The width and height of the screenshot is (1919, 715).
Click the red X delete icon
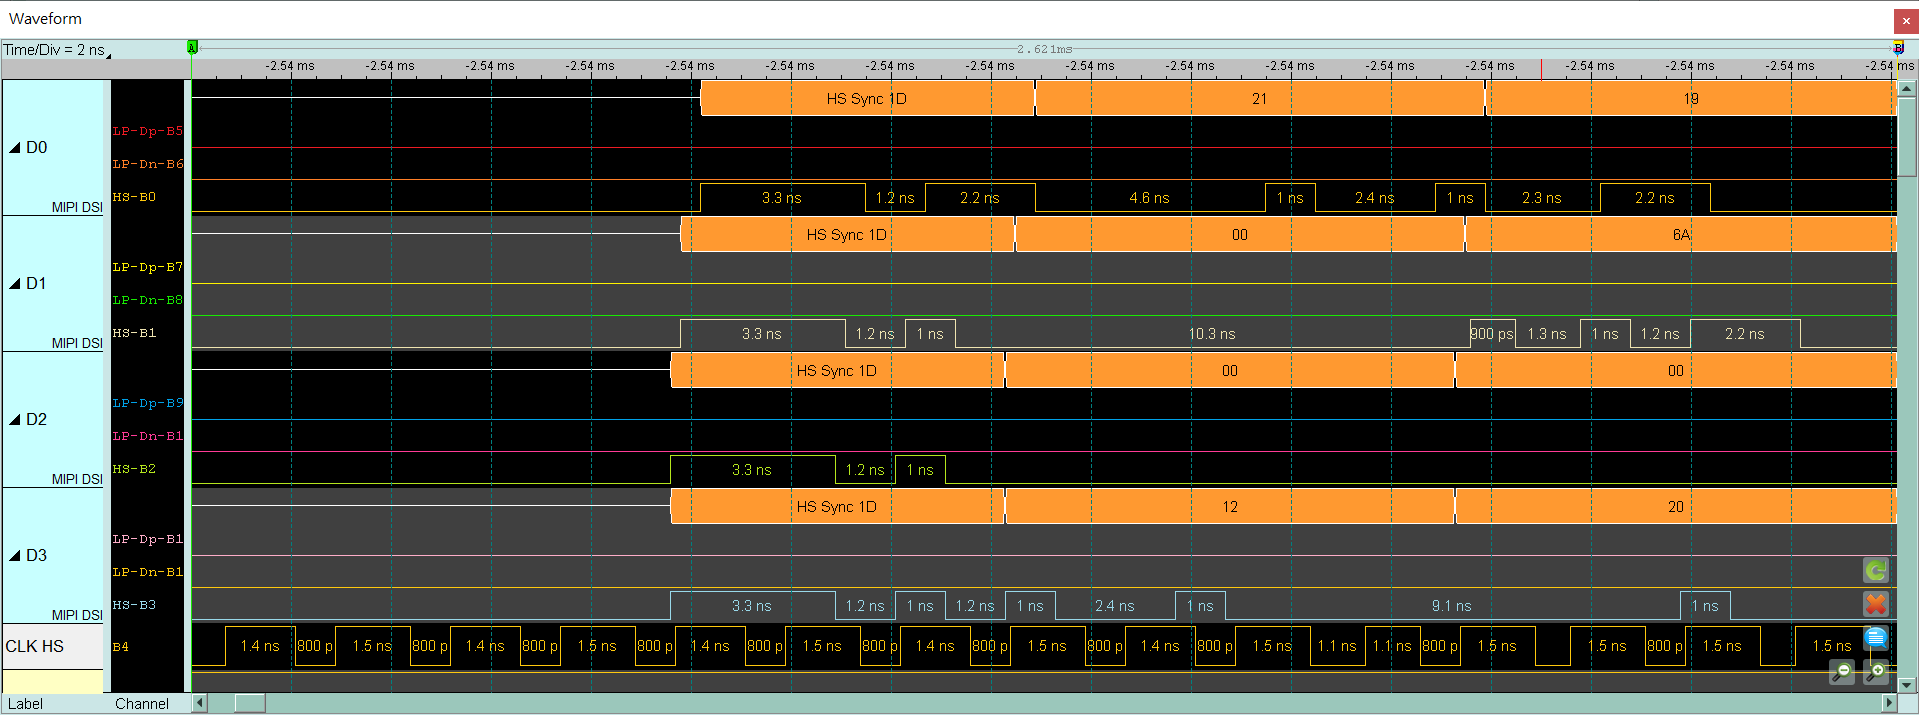click(x=1876, y=604)
